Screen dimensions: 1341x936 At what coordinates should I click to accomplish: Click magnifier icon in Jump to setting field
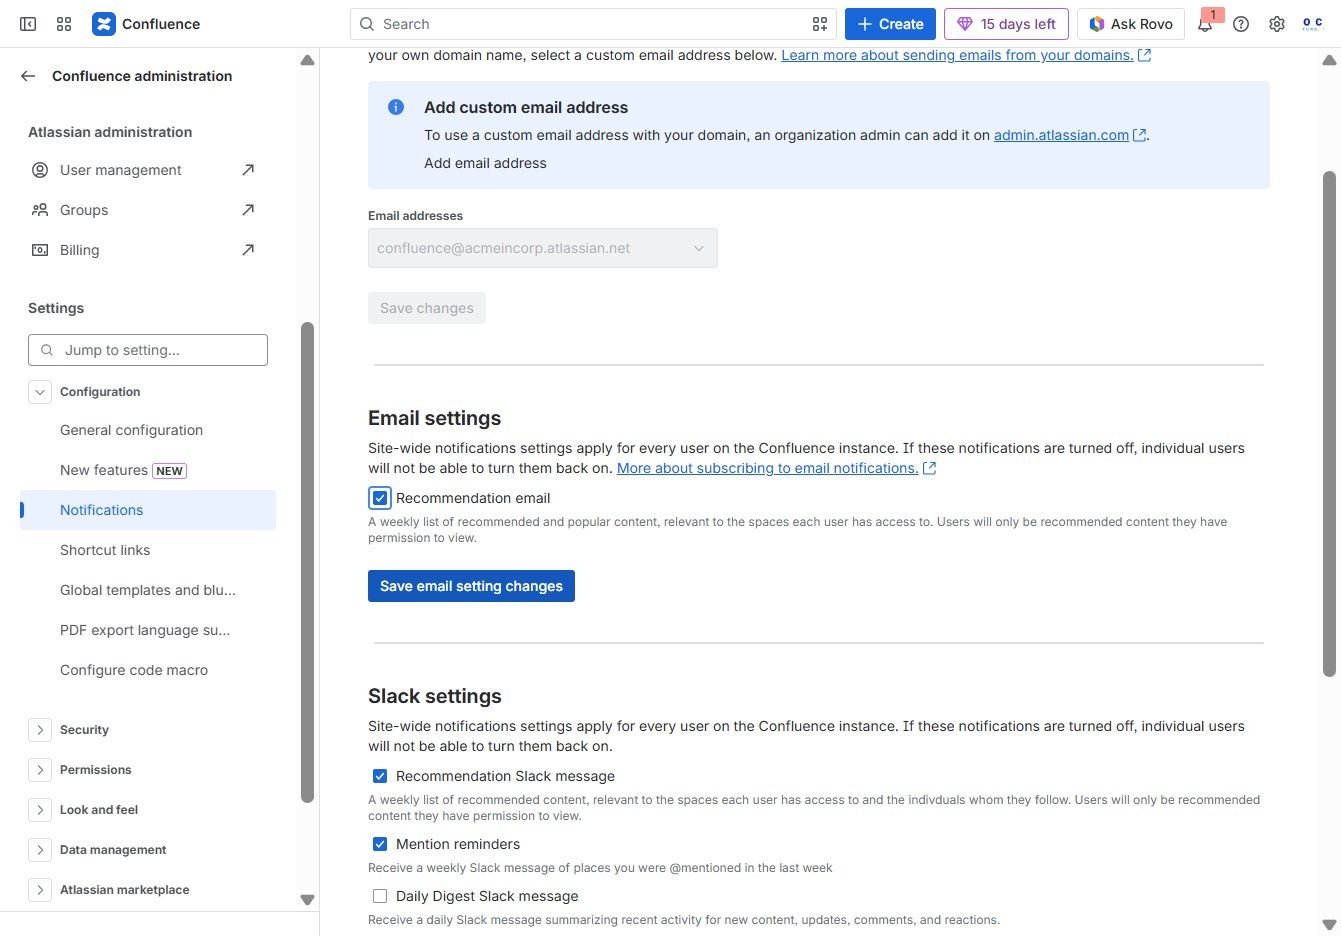[47, 350]
